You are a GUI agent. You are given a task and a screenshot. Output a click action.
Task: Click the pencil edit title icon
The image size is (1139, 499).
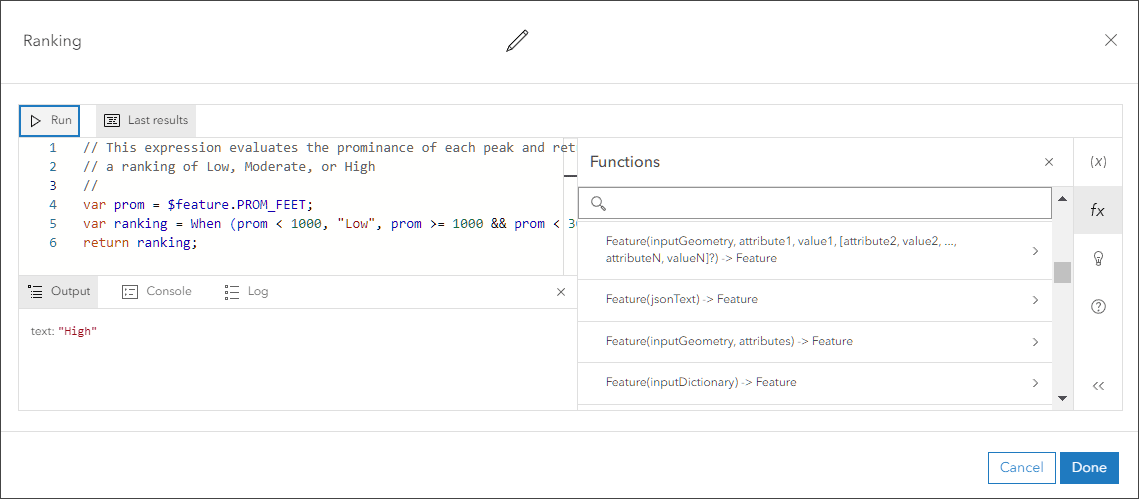516,41
